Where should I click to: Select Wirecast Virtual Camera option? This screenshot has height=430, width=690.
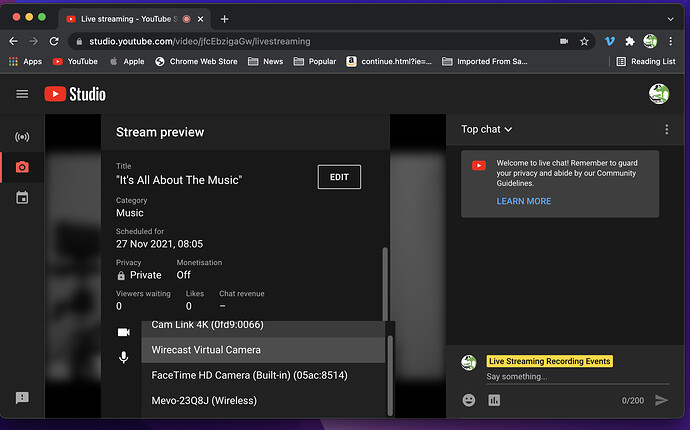pyautogui.click(x=263, y=350)
